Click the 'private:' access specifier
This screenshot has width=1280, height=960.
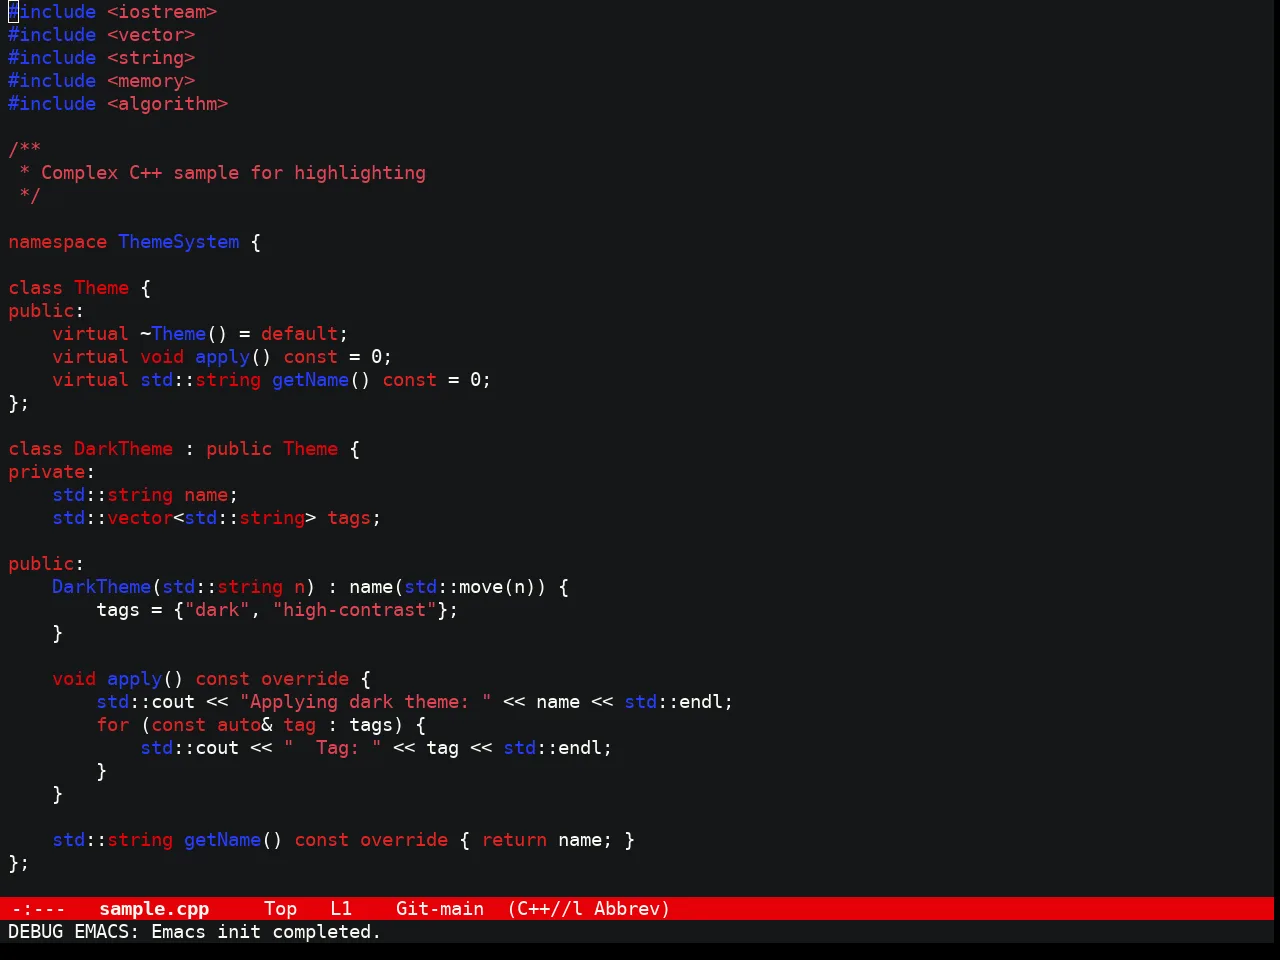(x=52, y=472)
